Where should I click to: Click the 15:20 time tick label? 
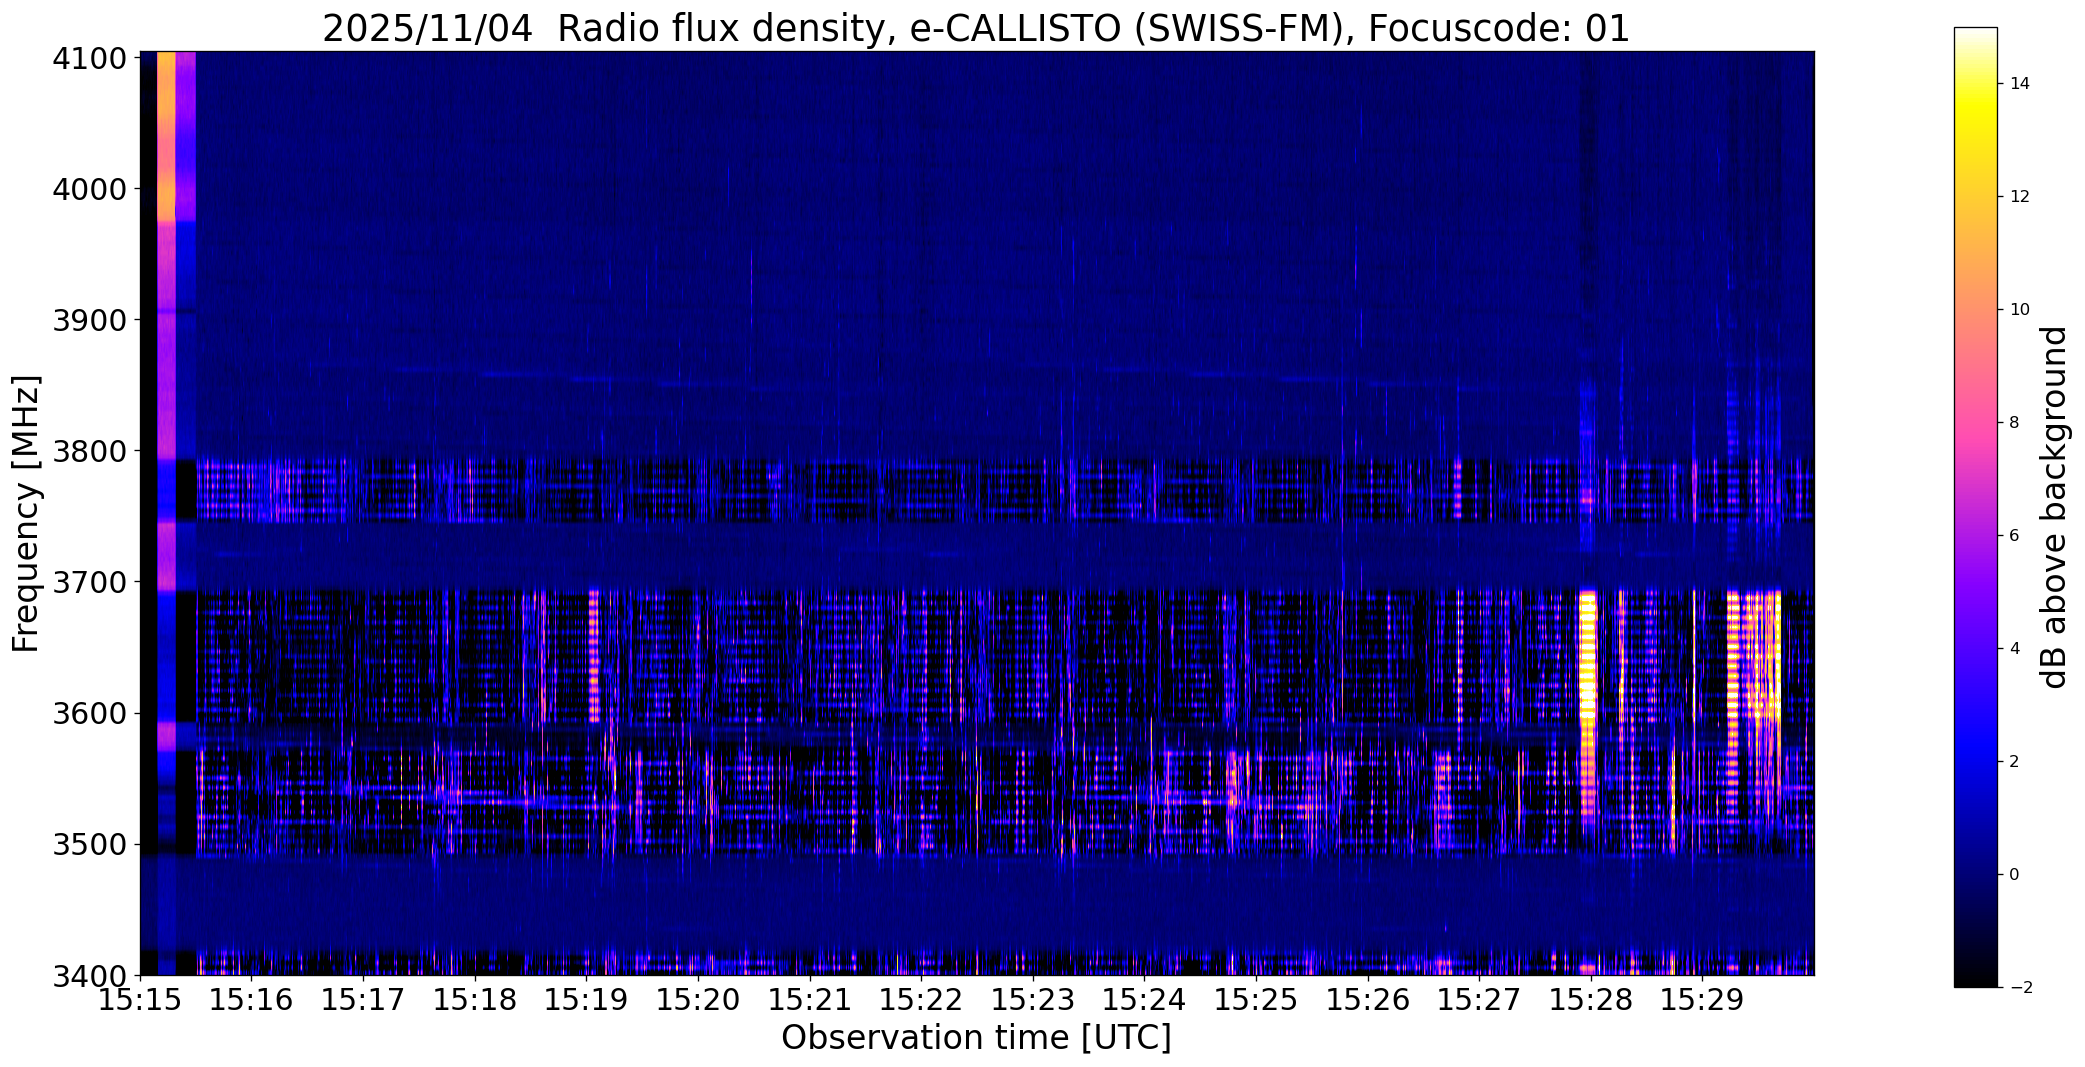[698, 1000]
